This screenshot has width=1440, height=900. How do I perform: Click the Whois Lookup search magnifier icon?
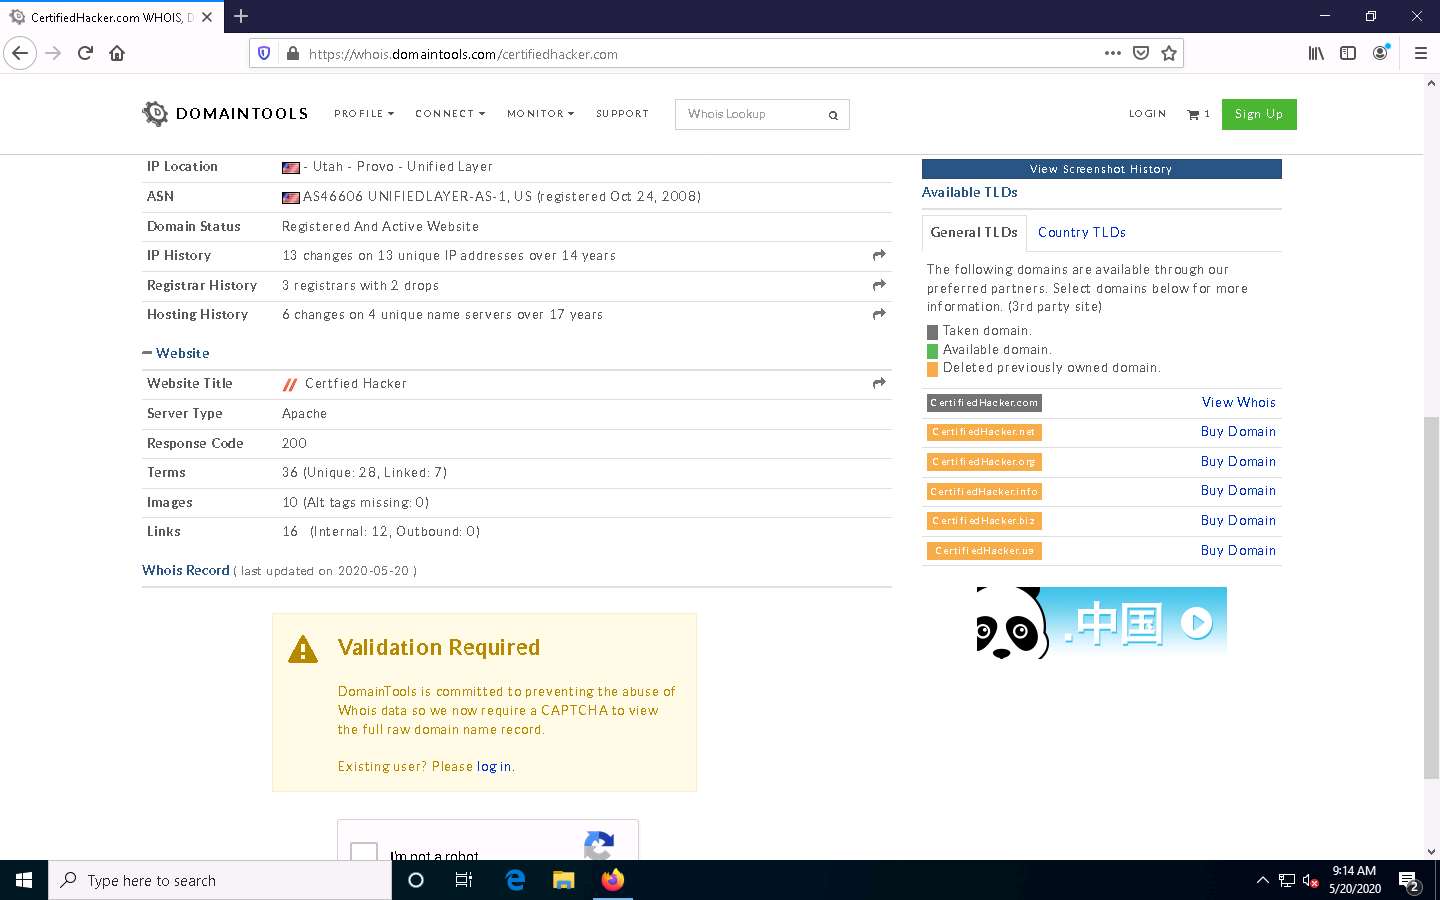pos(833,115)
